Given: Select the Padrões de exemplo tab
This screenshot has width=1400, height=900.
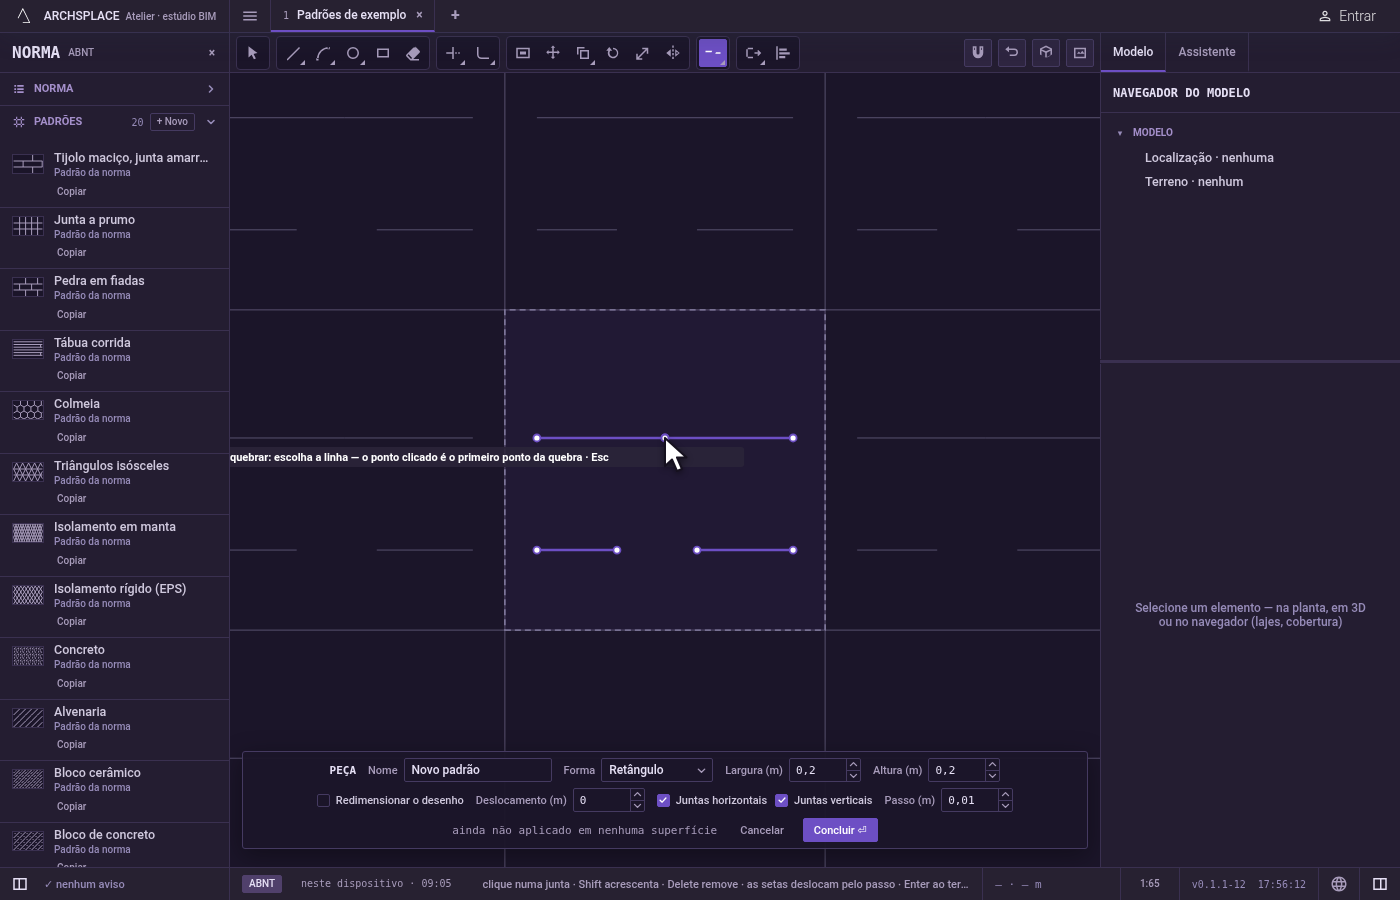Looking at the screenshot, I should click(x=351, y=15).
